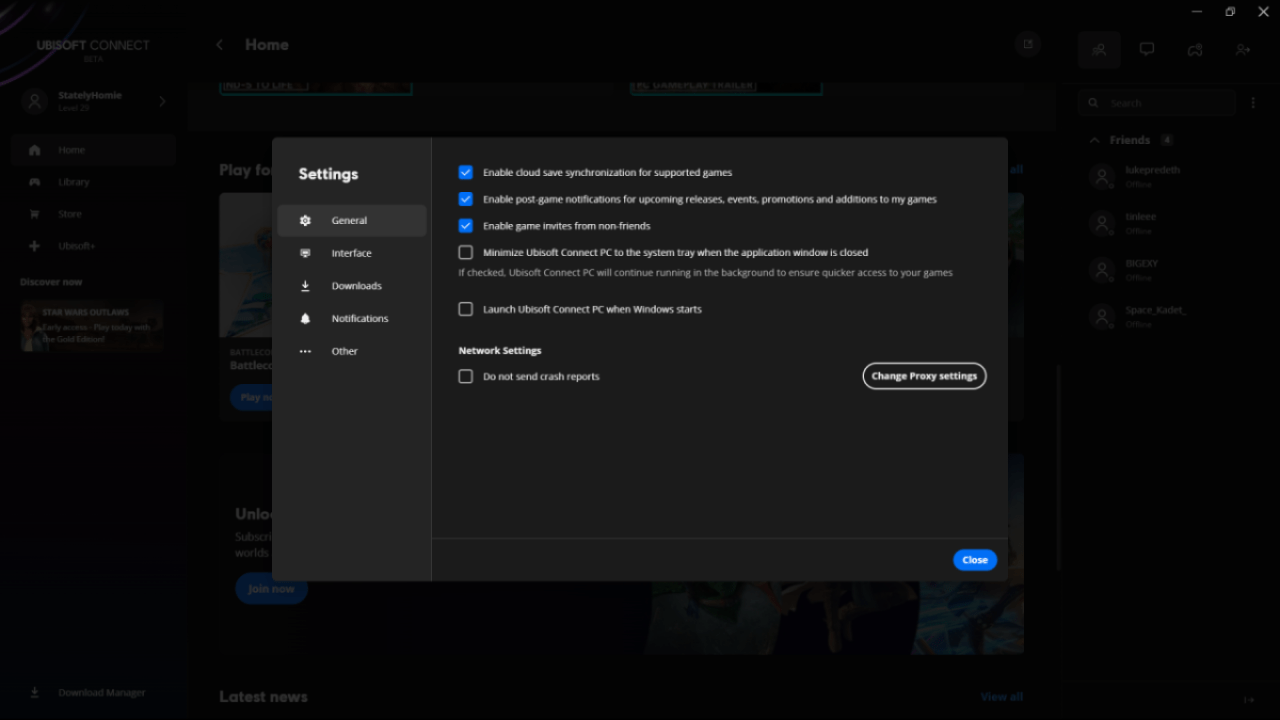Click the Interface monitor icon in Settings

pos(305,253)
